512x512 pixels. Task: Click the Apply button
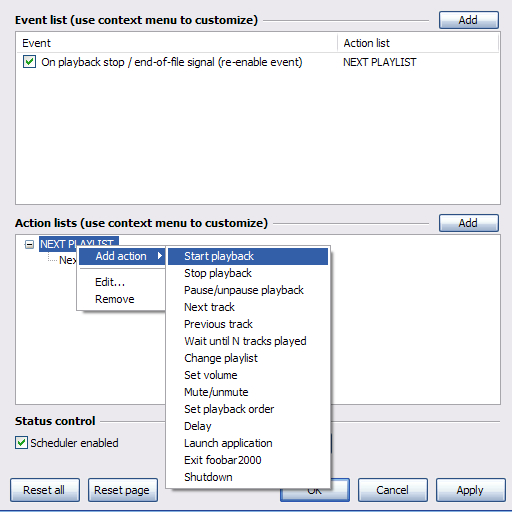(470, 490)
